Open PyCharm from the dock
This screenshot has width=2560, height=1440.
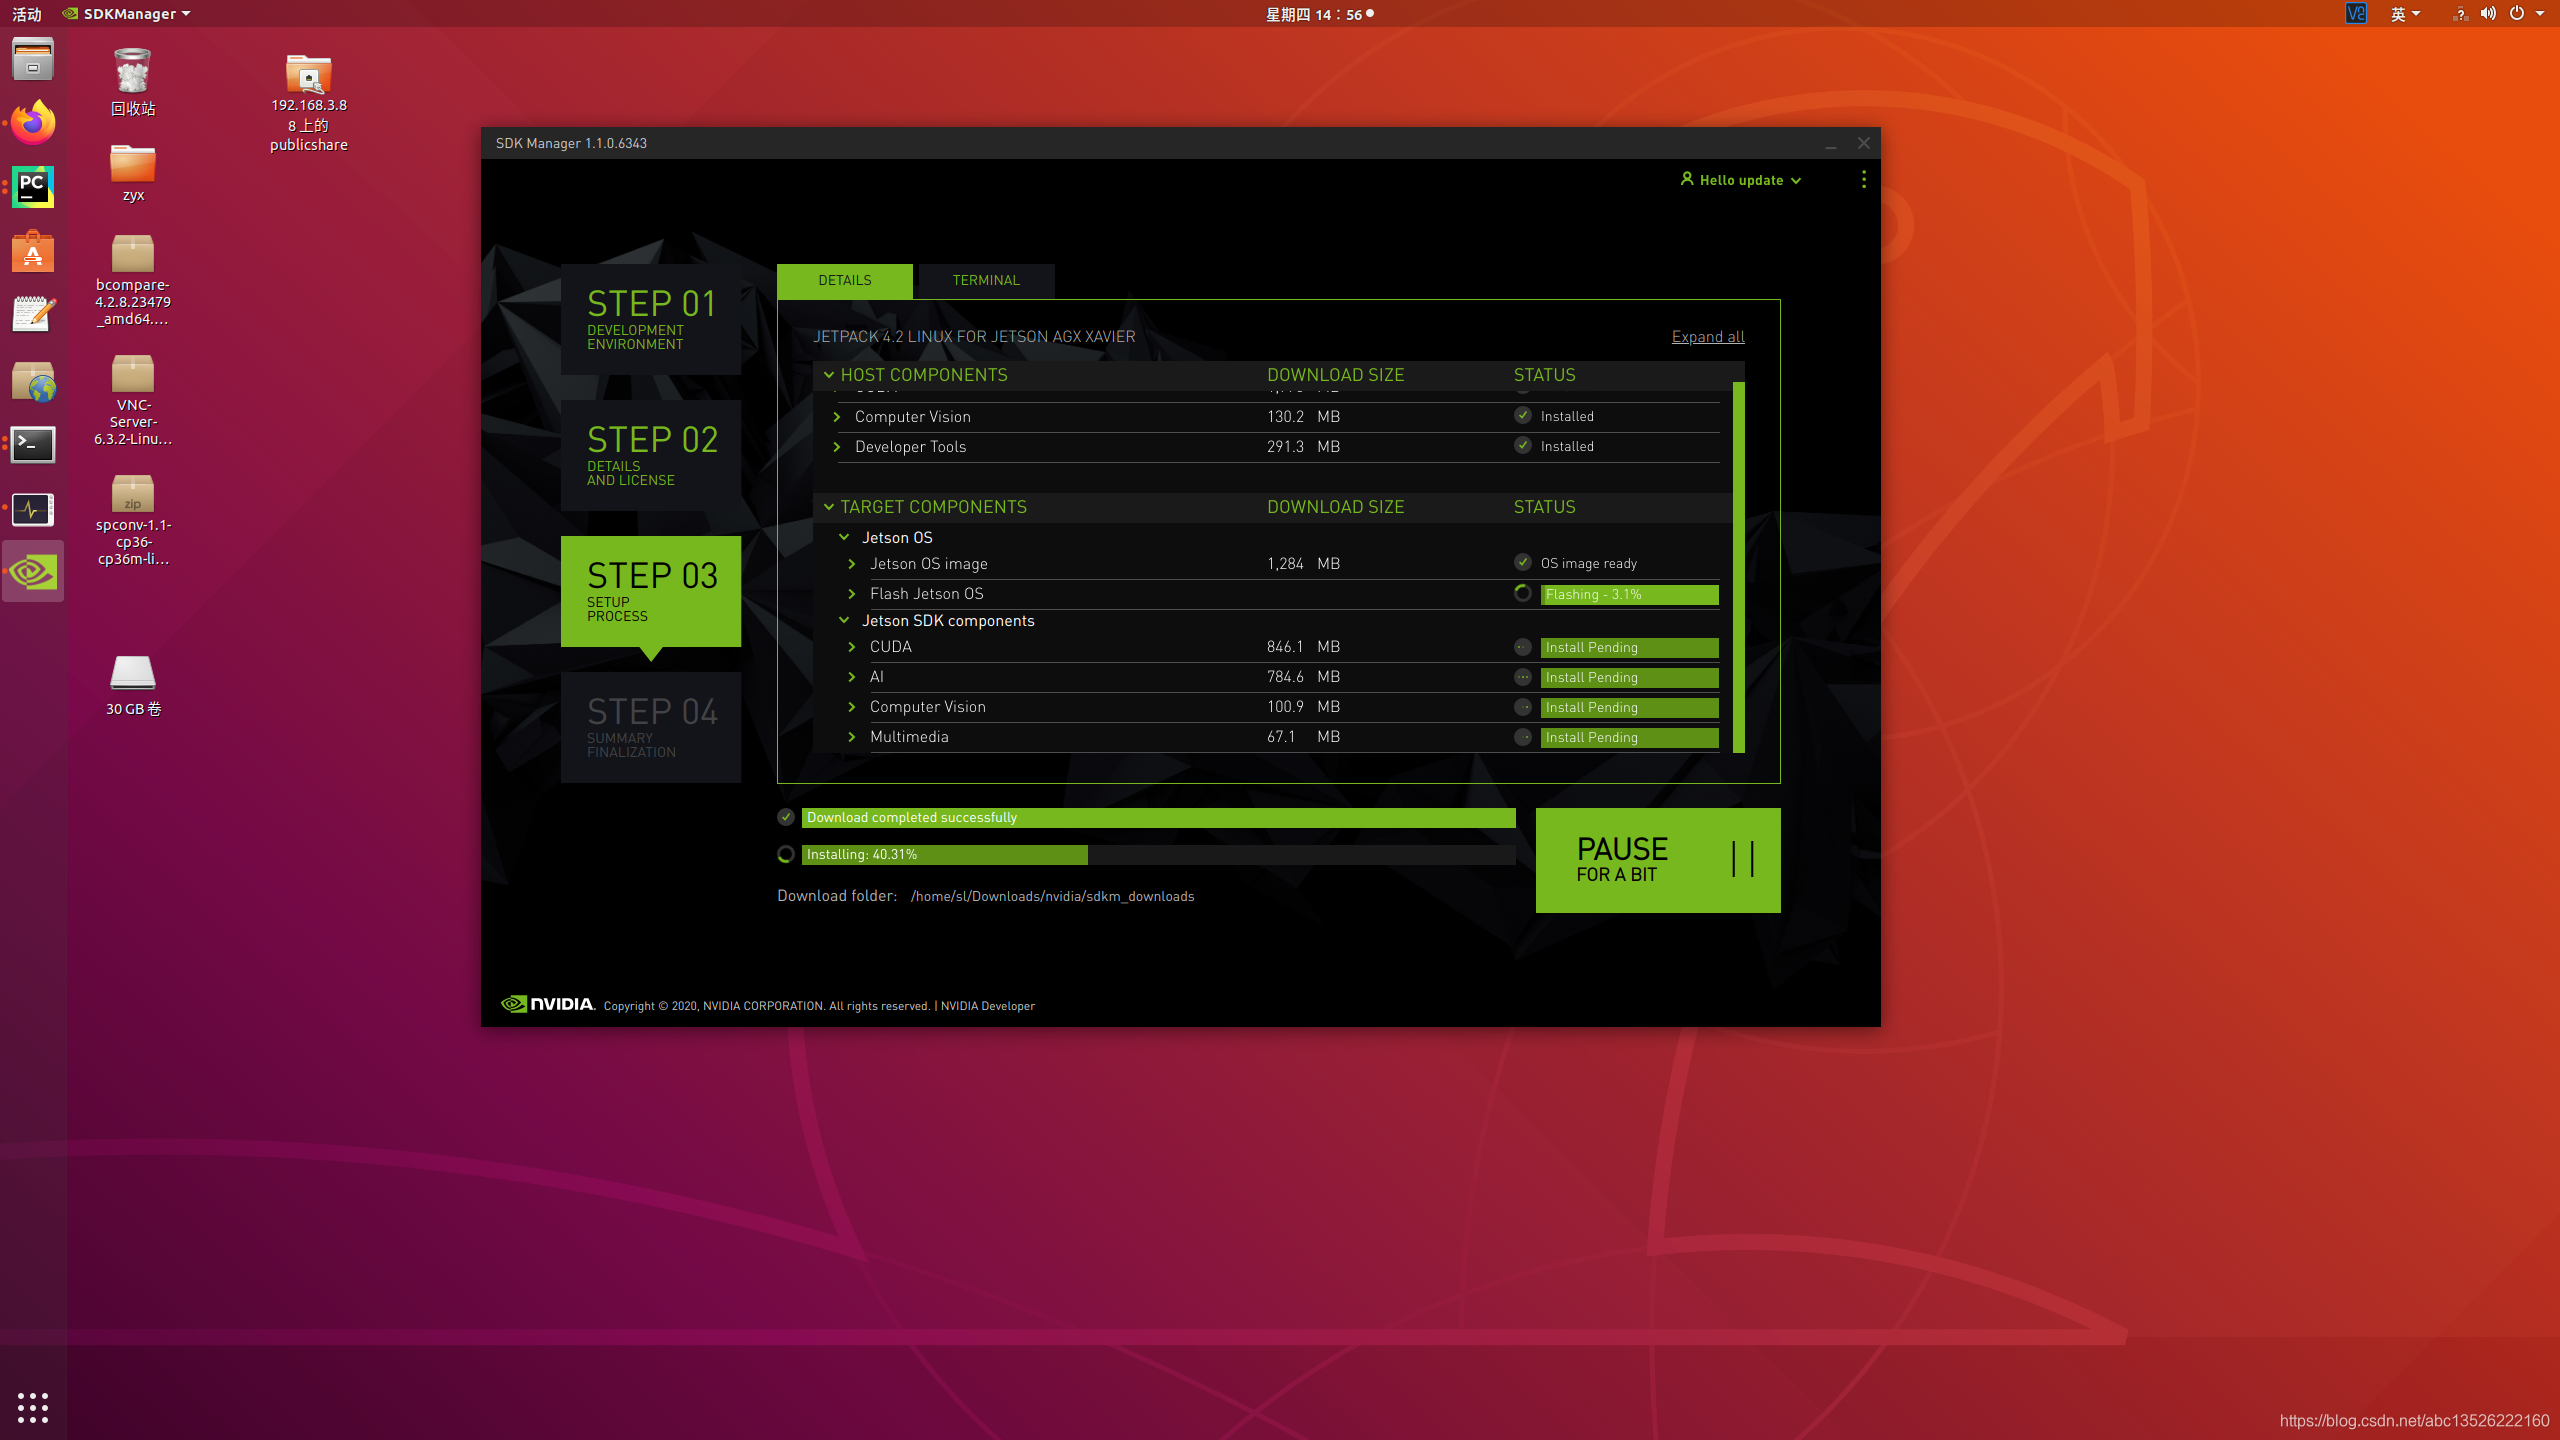click(33, 187)
